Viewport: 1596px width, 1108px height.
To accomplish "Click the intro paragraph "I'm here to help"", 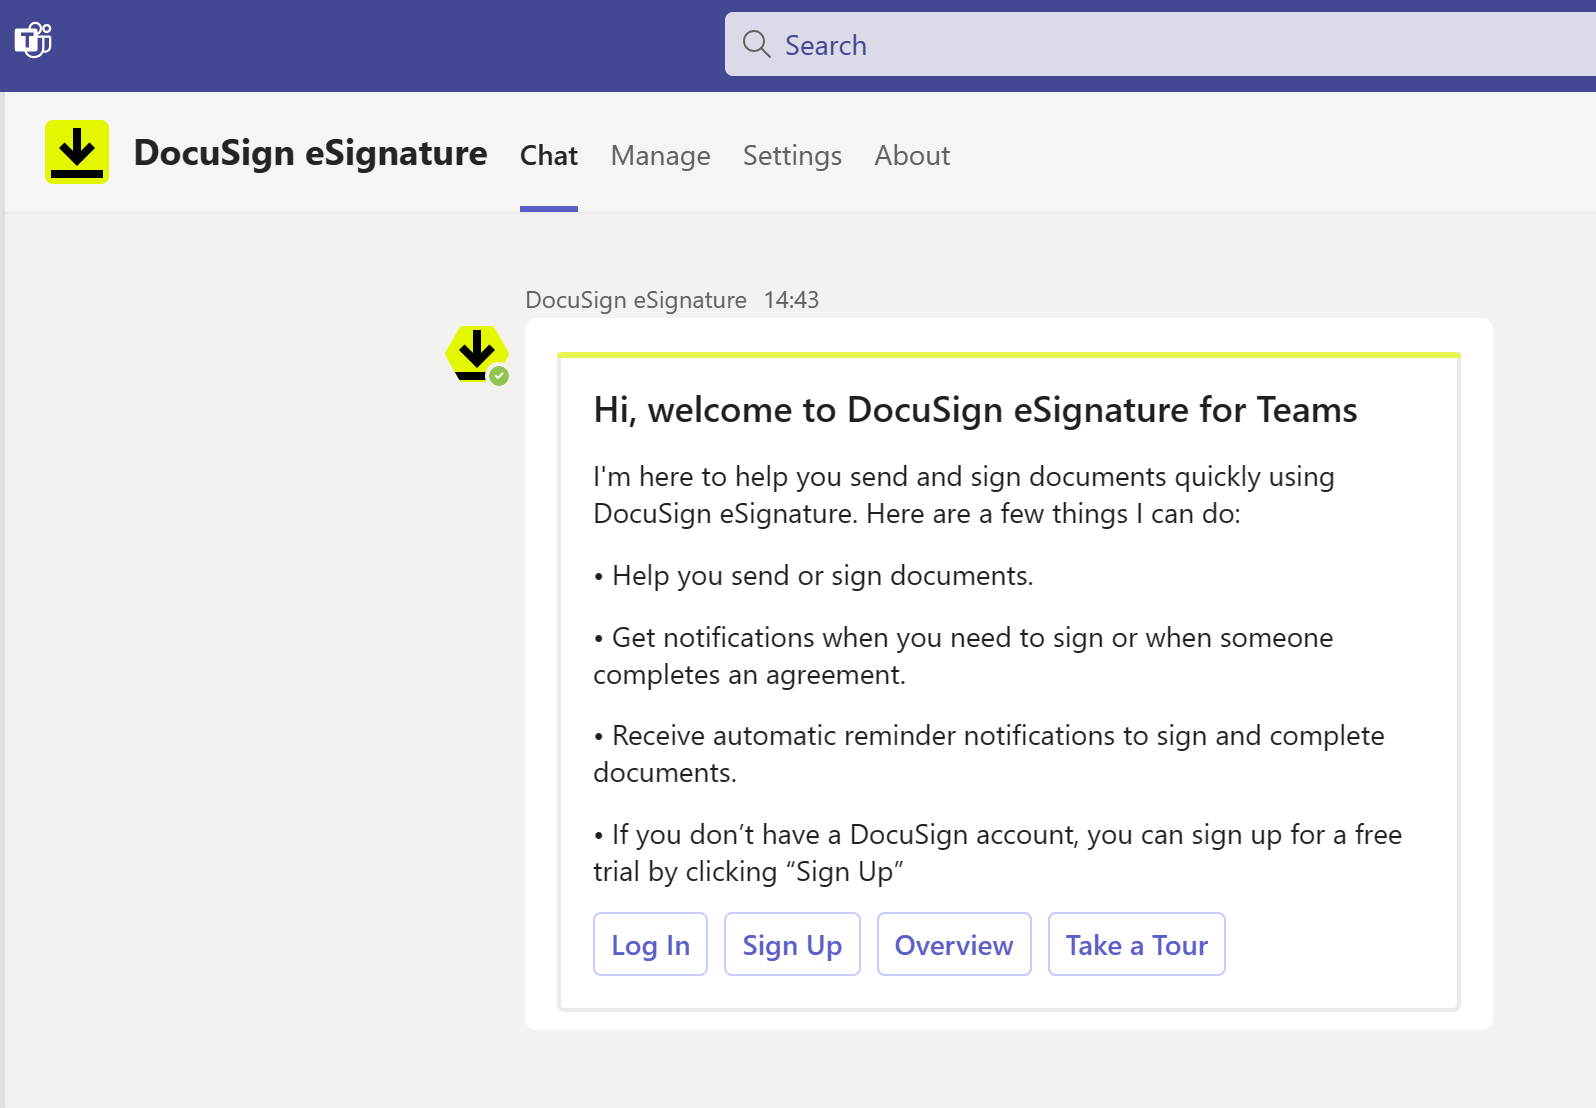I will (964, 495).
